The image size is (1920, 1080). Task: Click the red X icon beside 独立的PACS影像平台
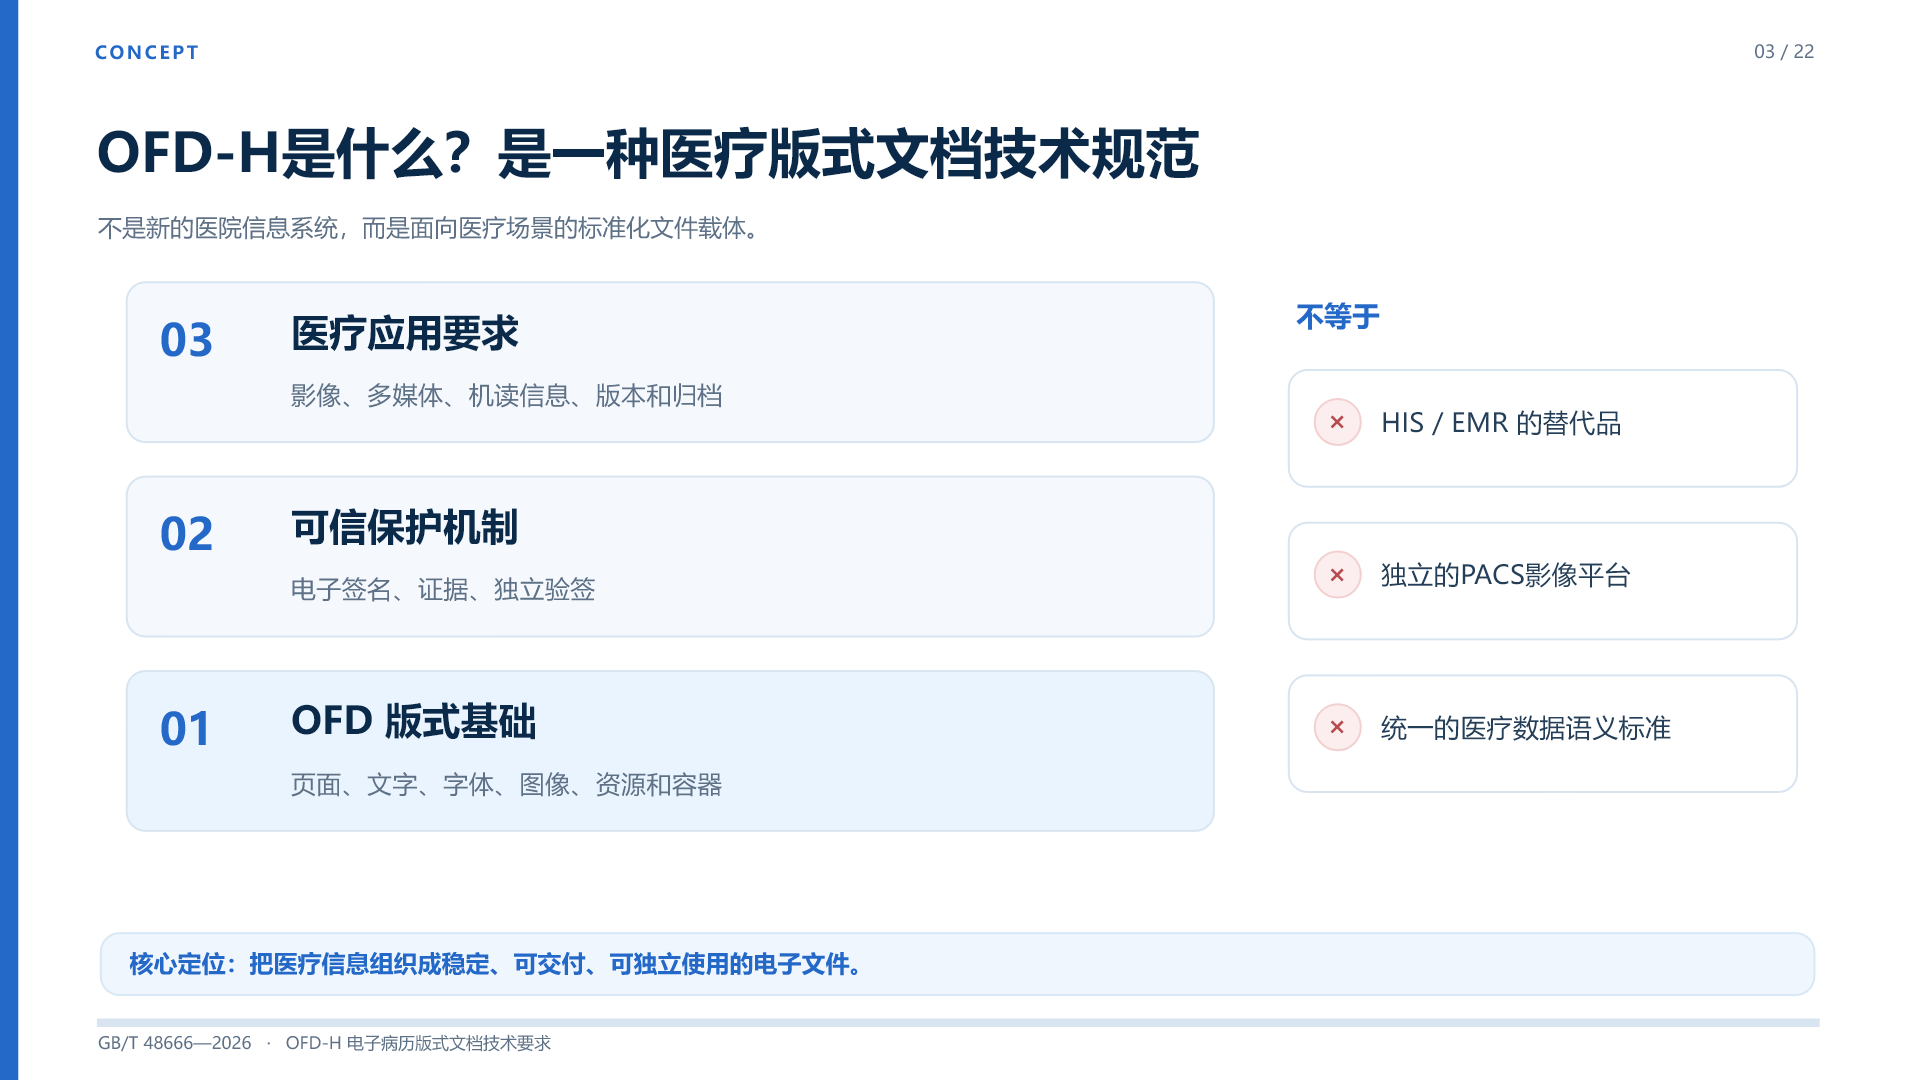tap(1337, 575)
